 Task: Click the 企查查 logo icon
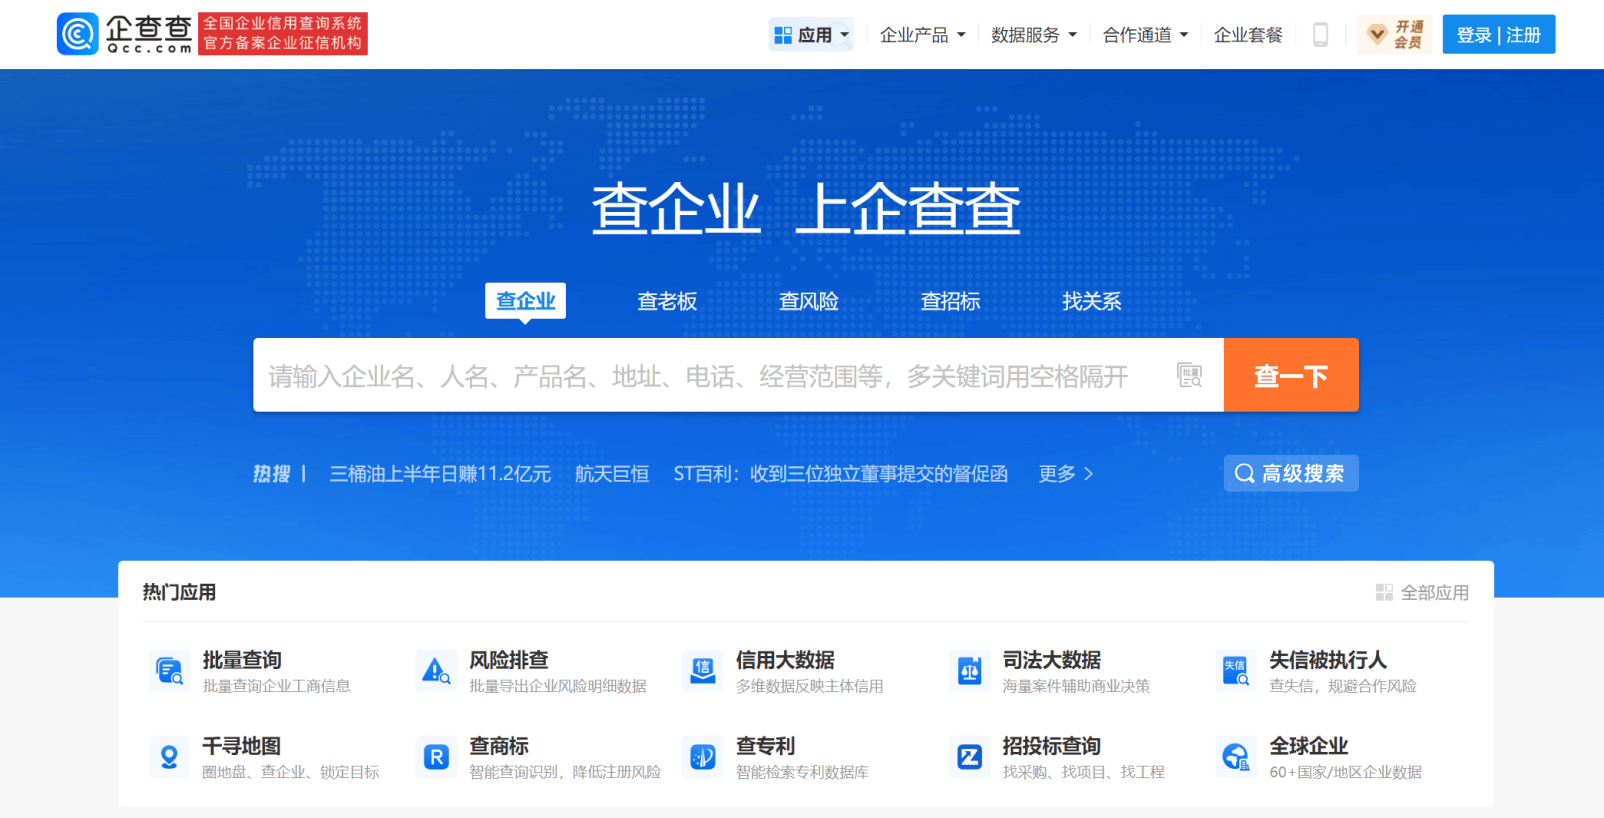click(77, 34)
